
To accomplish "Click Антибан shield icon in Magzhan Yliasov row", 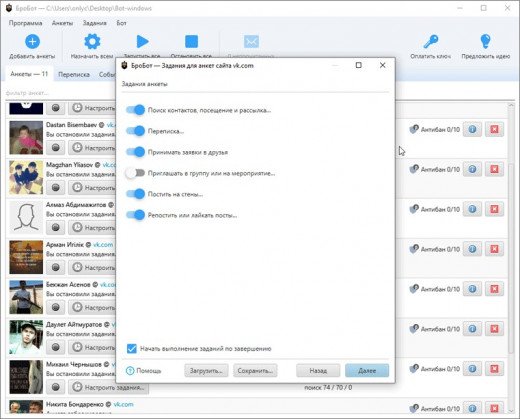I will (x=414, y=169).
